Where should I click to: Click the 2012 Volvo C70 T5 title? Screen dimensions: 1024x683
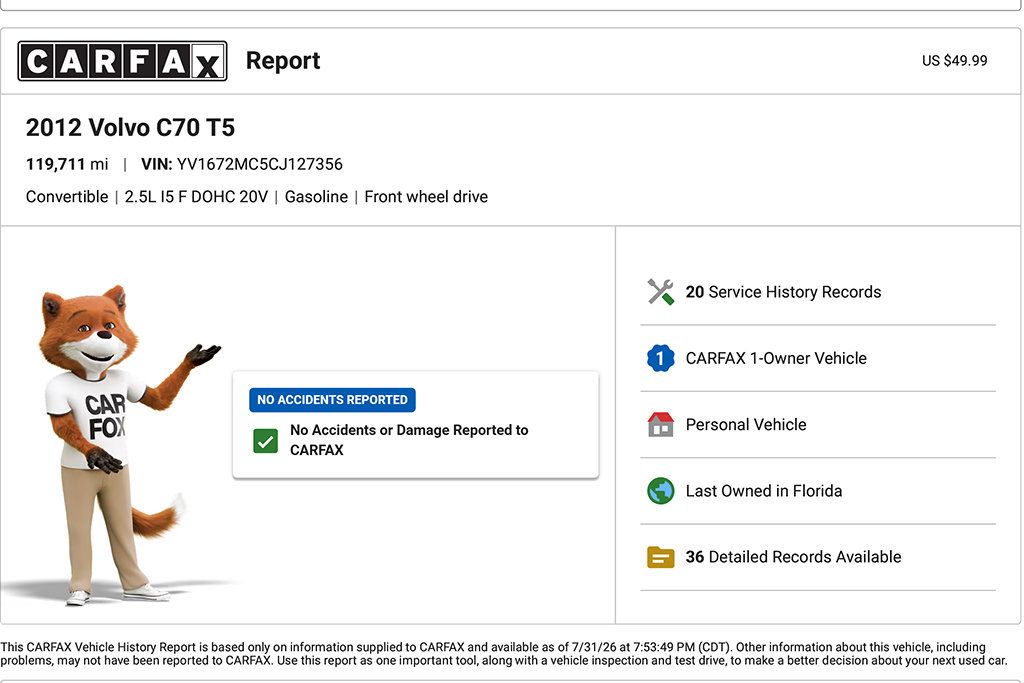point(130,127)
